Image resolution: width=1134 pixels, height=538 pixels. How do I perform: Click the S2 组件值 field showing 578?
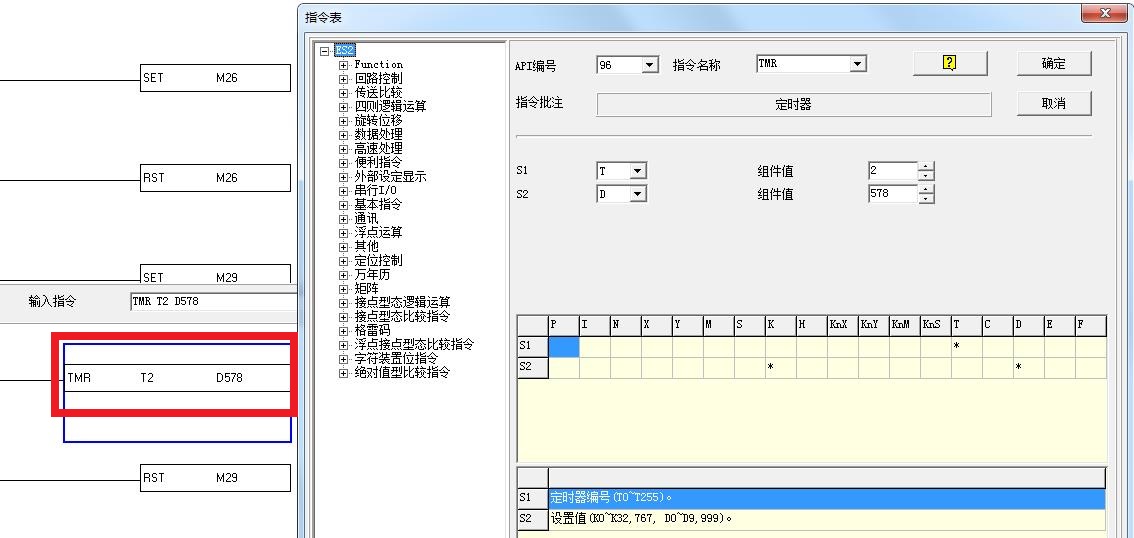click(x=892, y=194)
